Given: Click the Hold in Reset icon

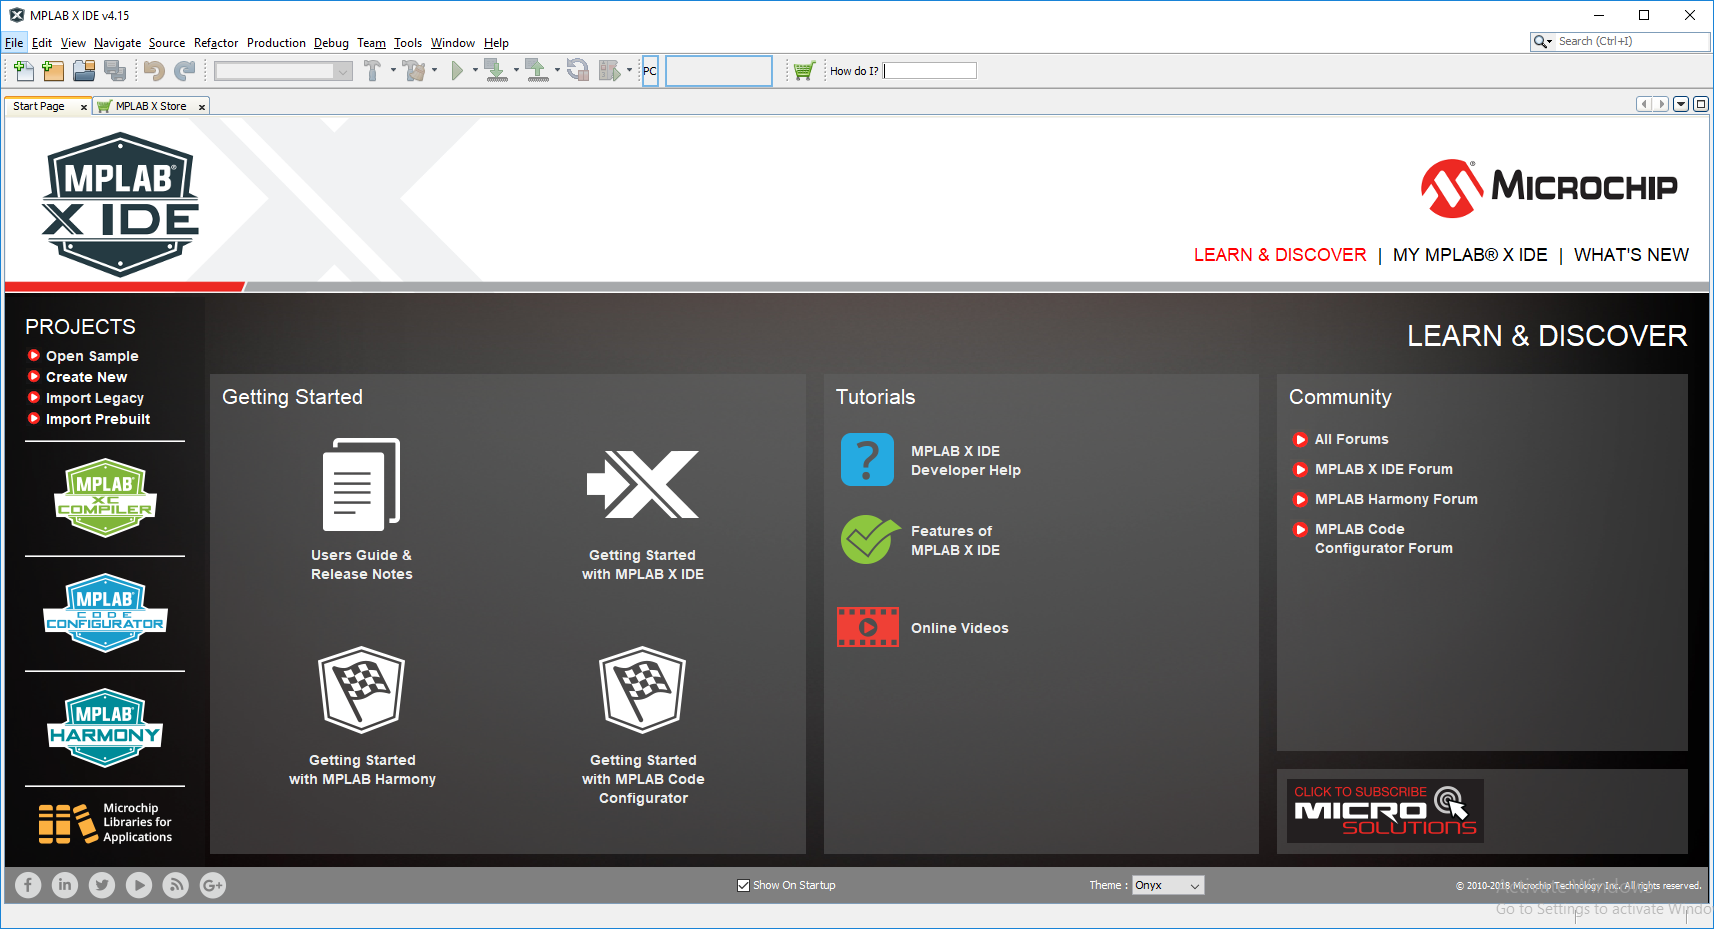Looking at the screenshot, I should click(578, 70).
